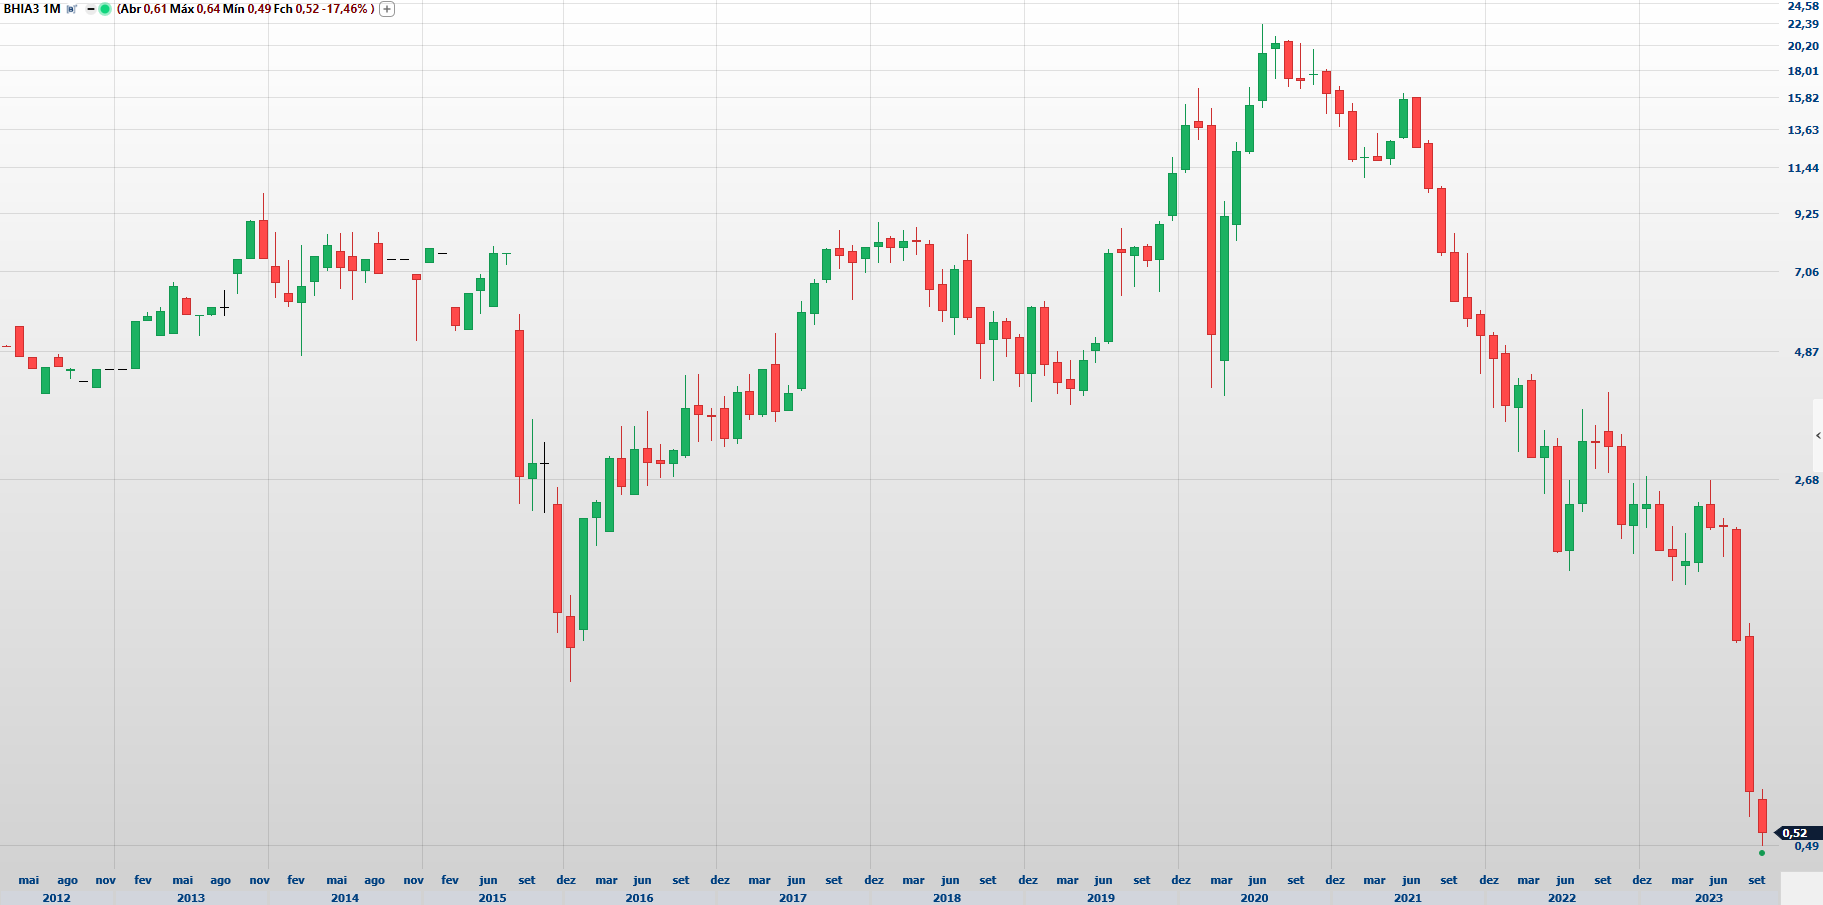1823x905 pixels.
Task: Click the 2015 year label on time axis
Action: [492, 898]
